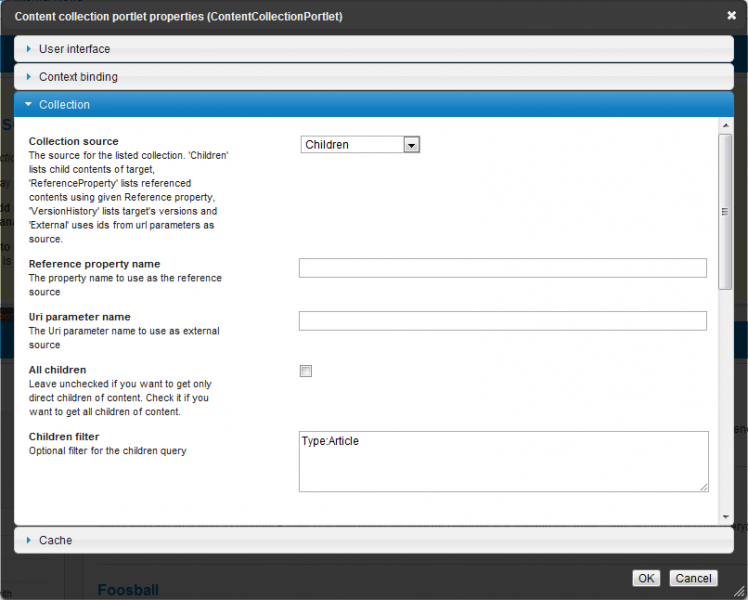Click the Reference property name field
748x600 pixels.
tap(503, 268)
